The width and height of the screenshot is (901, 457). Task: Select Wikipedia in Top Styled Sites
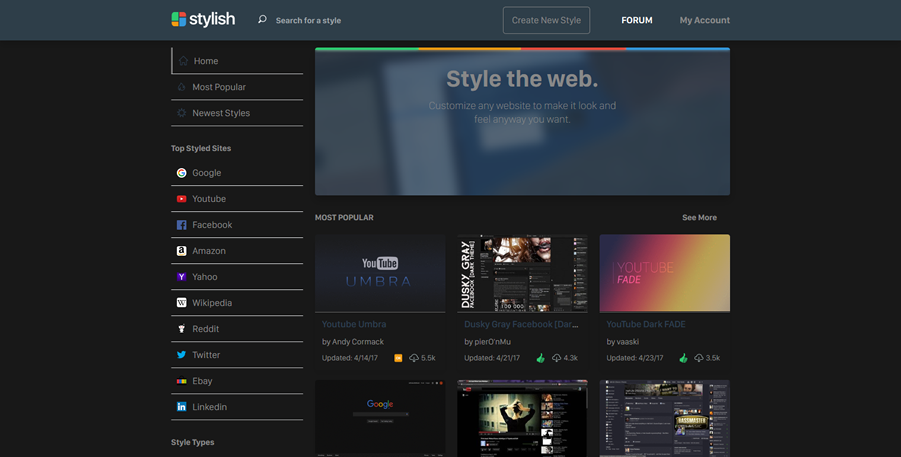[x=237, y=302]
